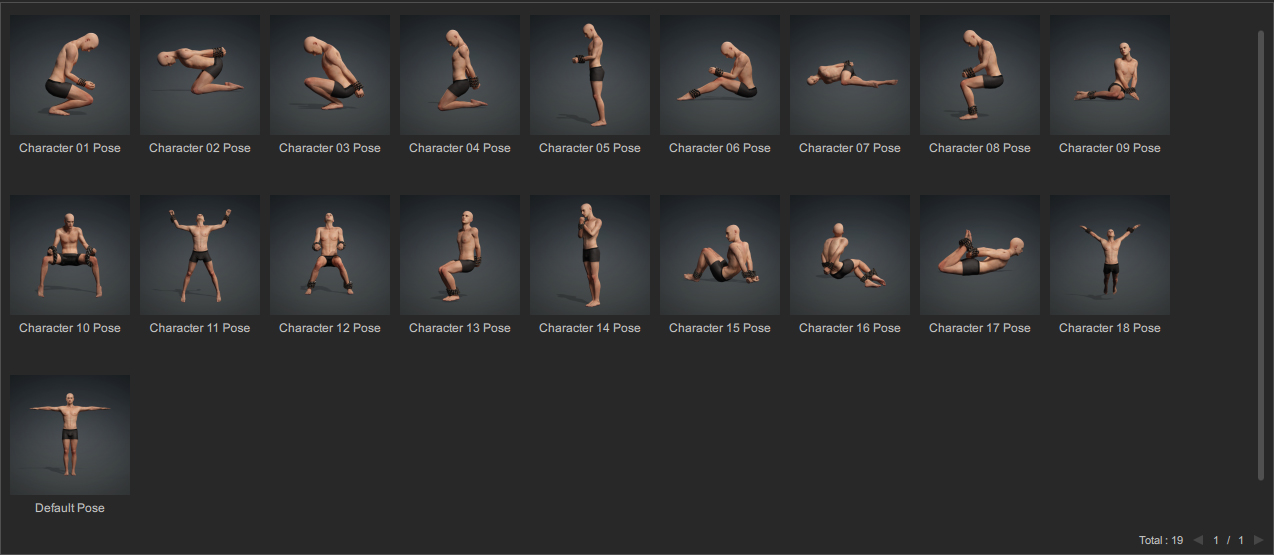The width and height of the screenshot is (1274, 555).
Task: Click the vertical scrollbar on the right
Action: click(1261, 255)
